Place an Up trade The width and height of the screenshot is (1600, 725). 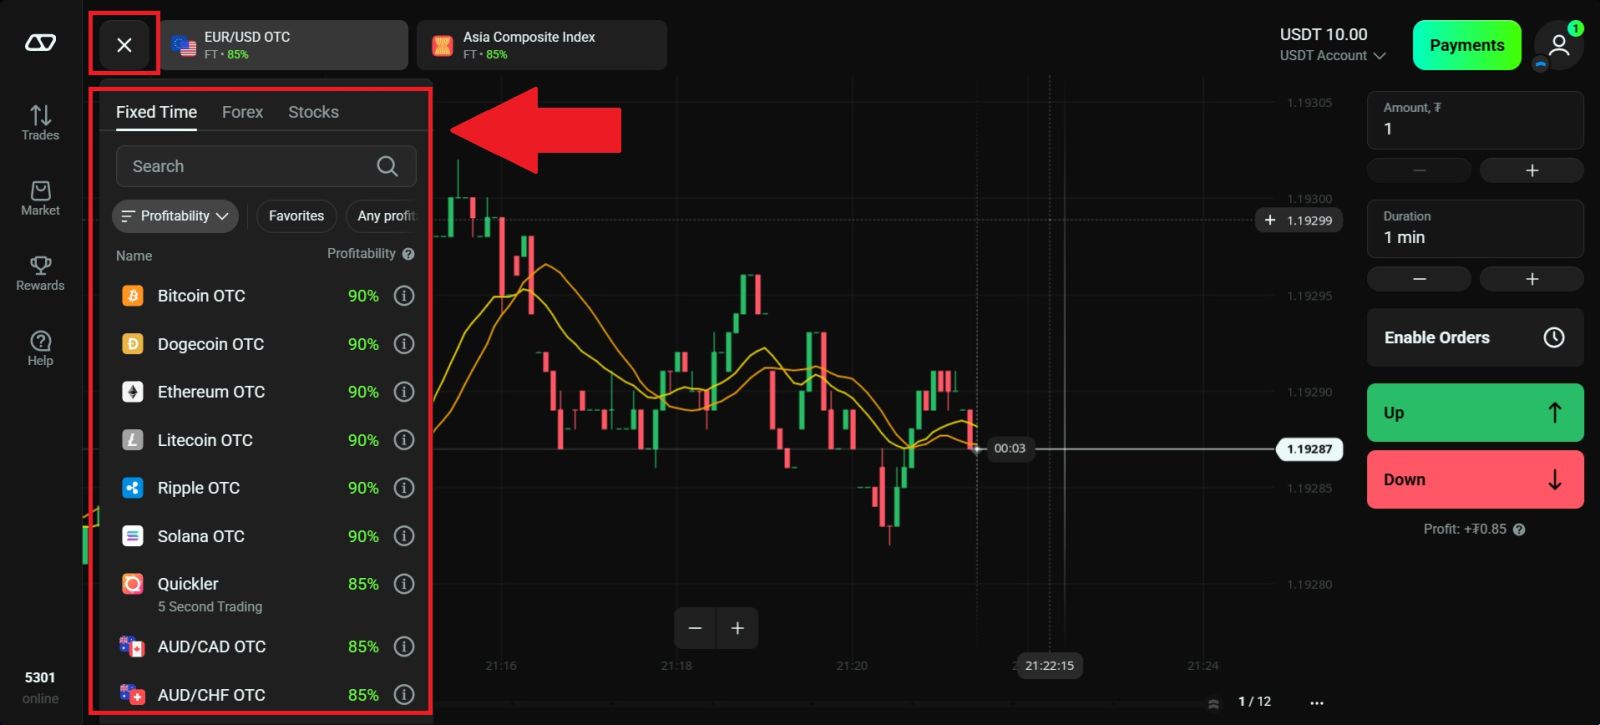click(1474, 413)
